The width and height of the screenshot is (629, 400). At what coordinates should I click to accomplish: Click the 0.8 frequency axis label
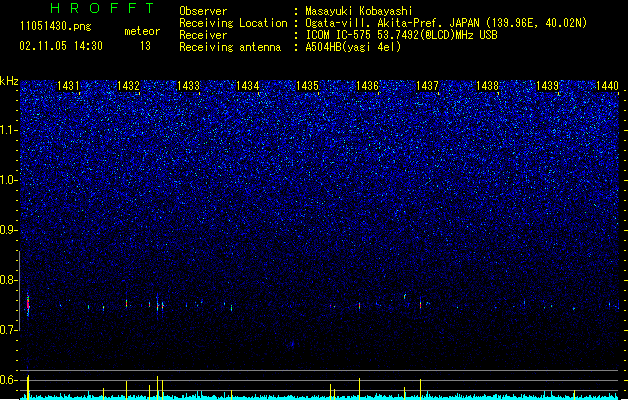(x=9, y=280)
